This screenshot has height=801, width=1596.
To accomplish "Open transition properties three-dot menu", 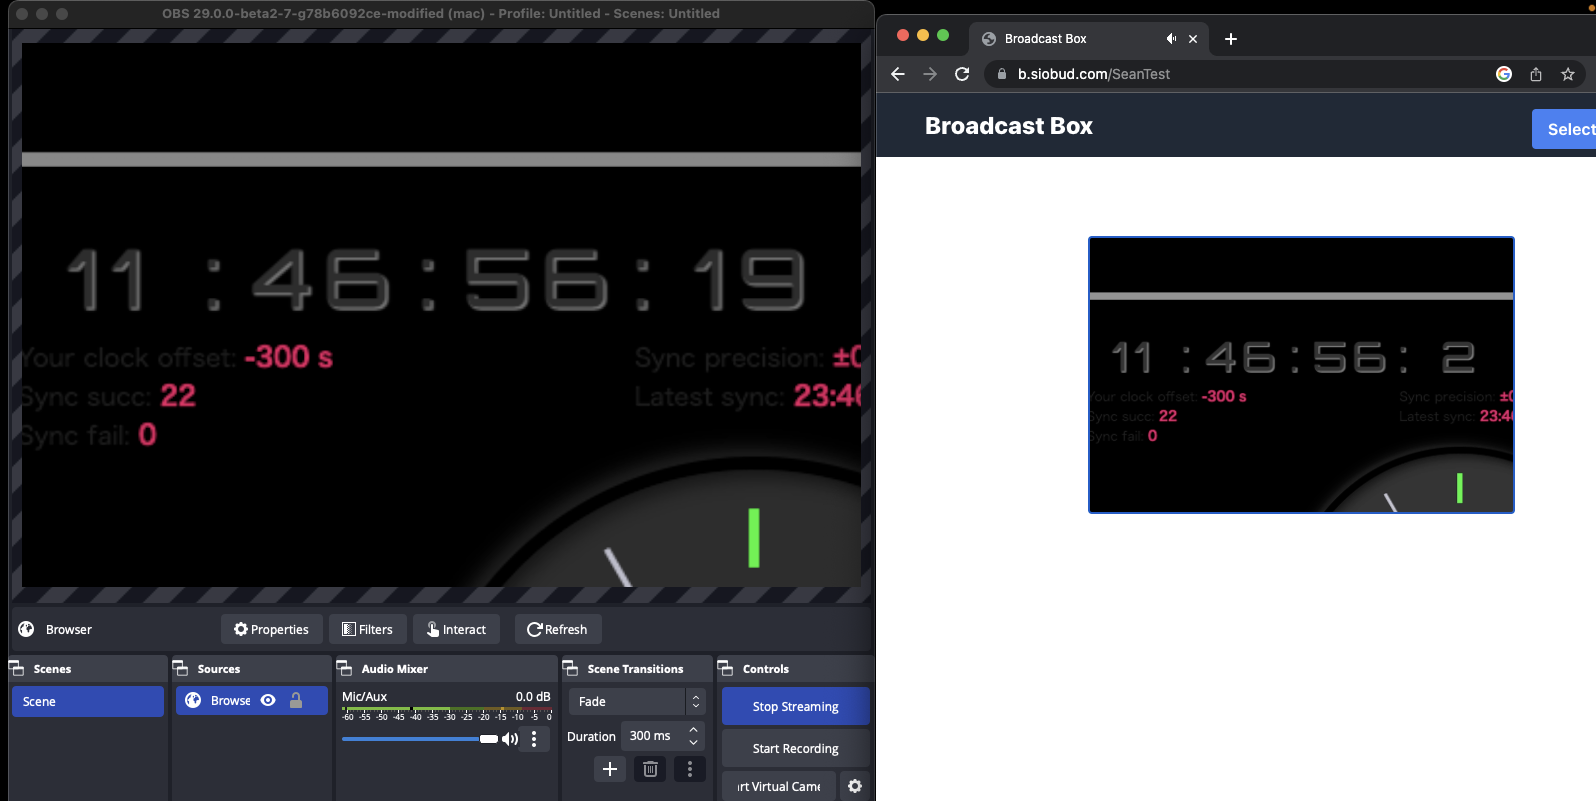I will click(690, 769).
